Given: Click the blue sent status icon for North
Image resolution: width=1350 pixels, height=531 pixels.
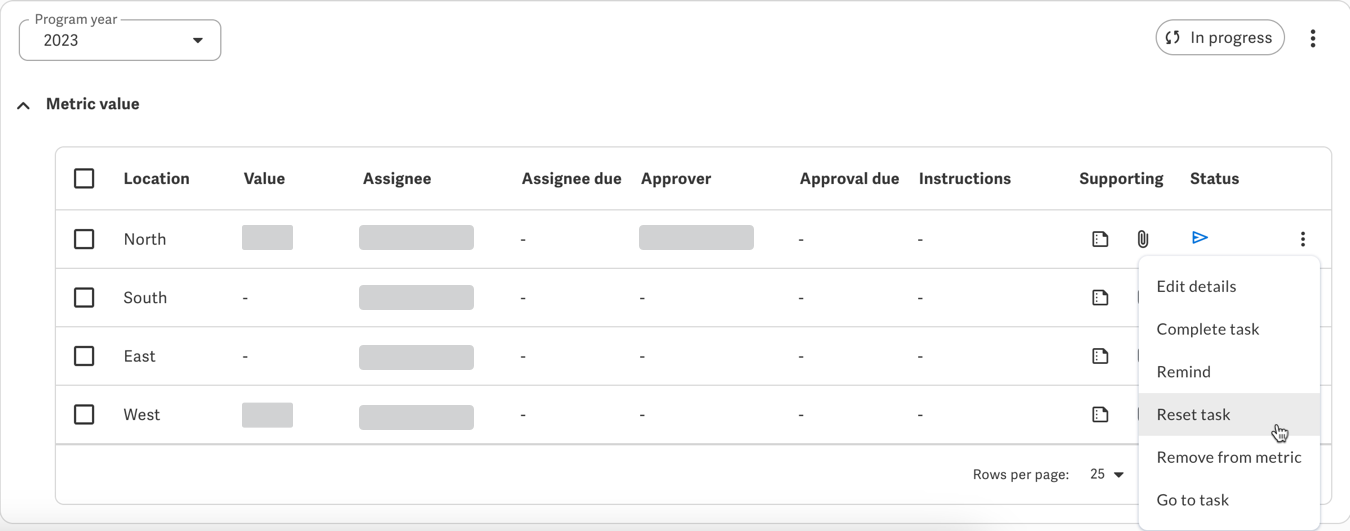Looking at the screenshot, I should 1200,238.
